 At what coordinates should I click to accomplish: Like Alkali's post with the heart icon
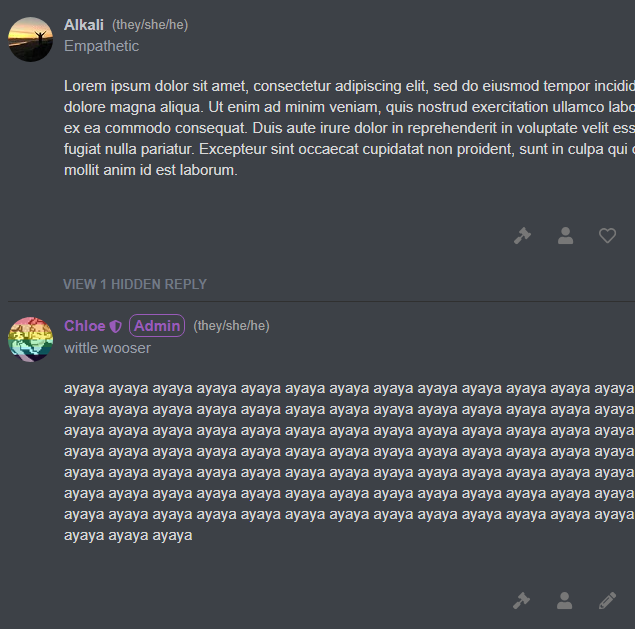[x=607, y=236]
